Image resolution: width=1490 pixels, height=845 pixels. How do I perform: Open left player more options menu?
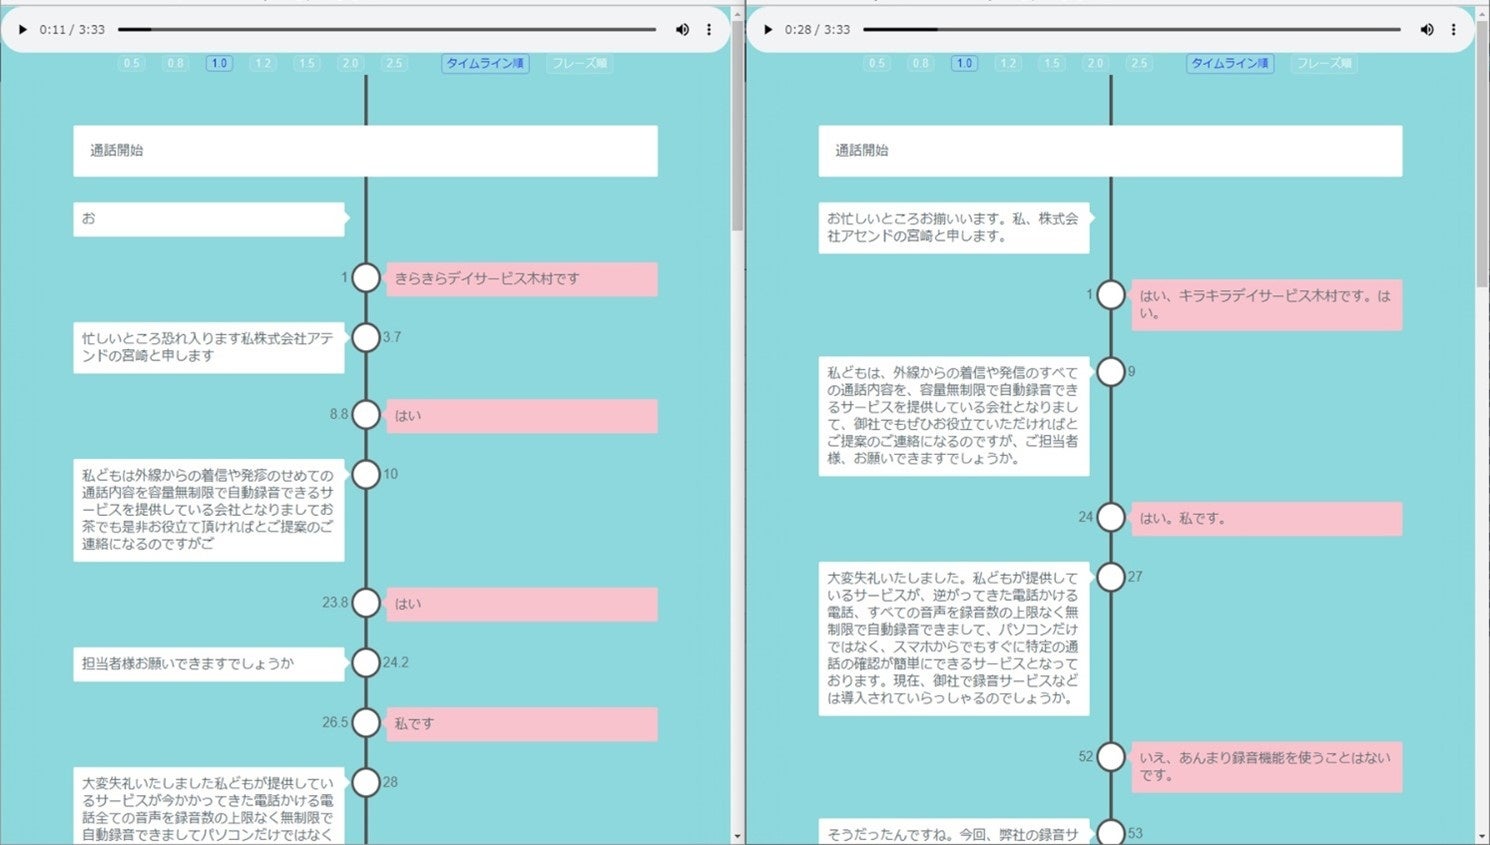(709, 30)
